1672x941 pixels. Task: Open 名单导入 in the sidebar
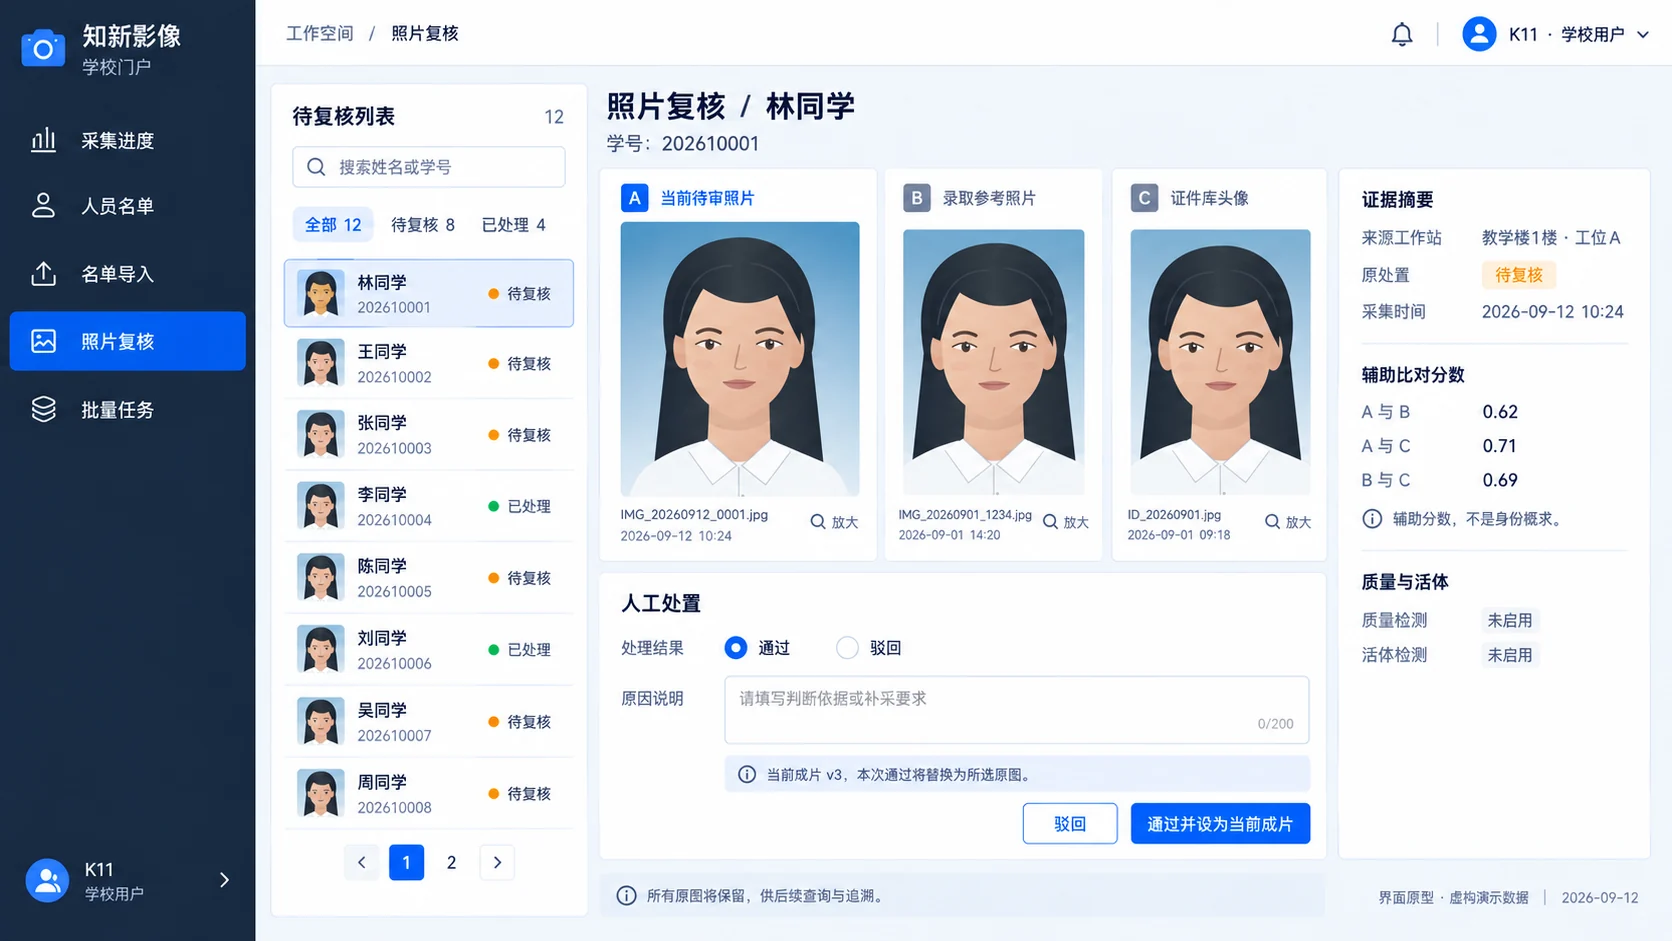click(127, 274)
